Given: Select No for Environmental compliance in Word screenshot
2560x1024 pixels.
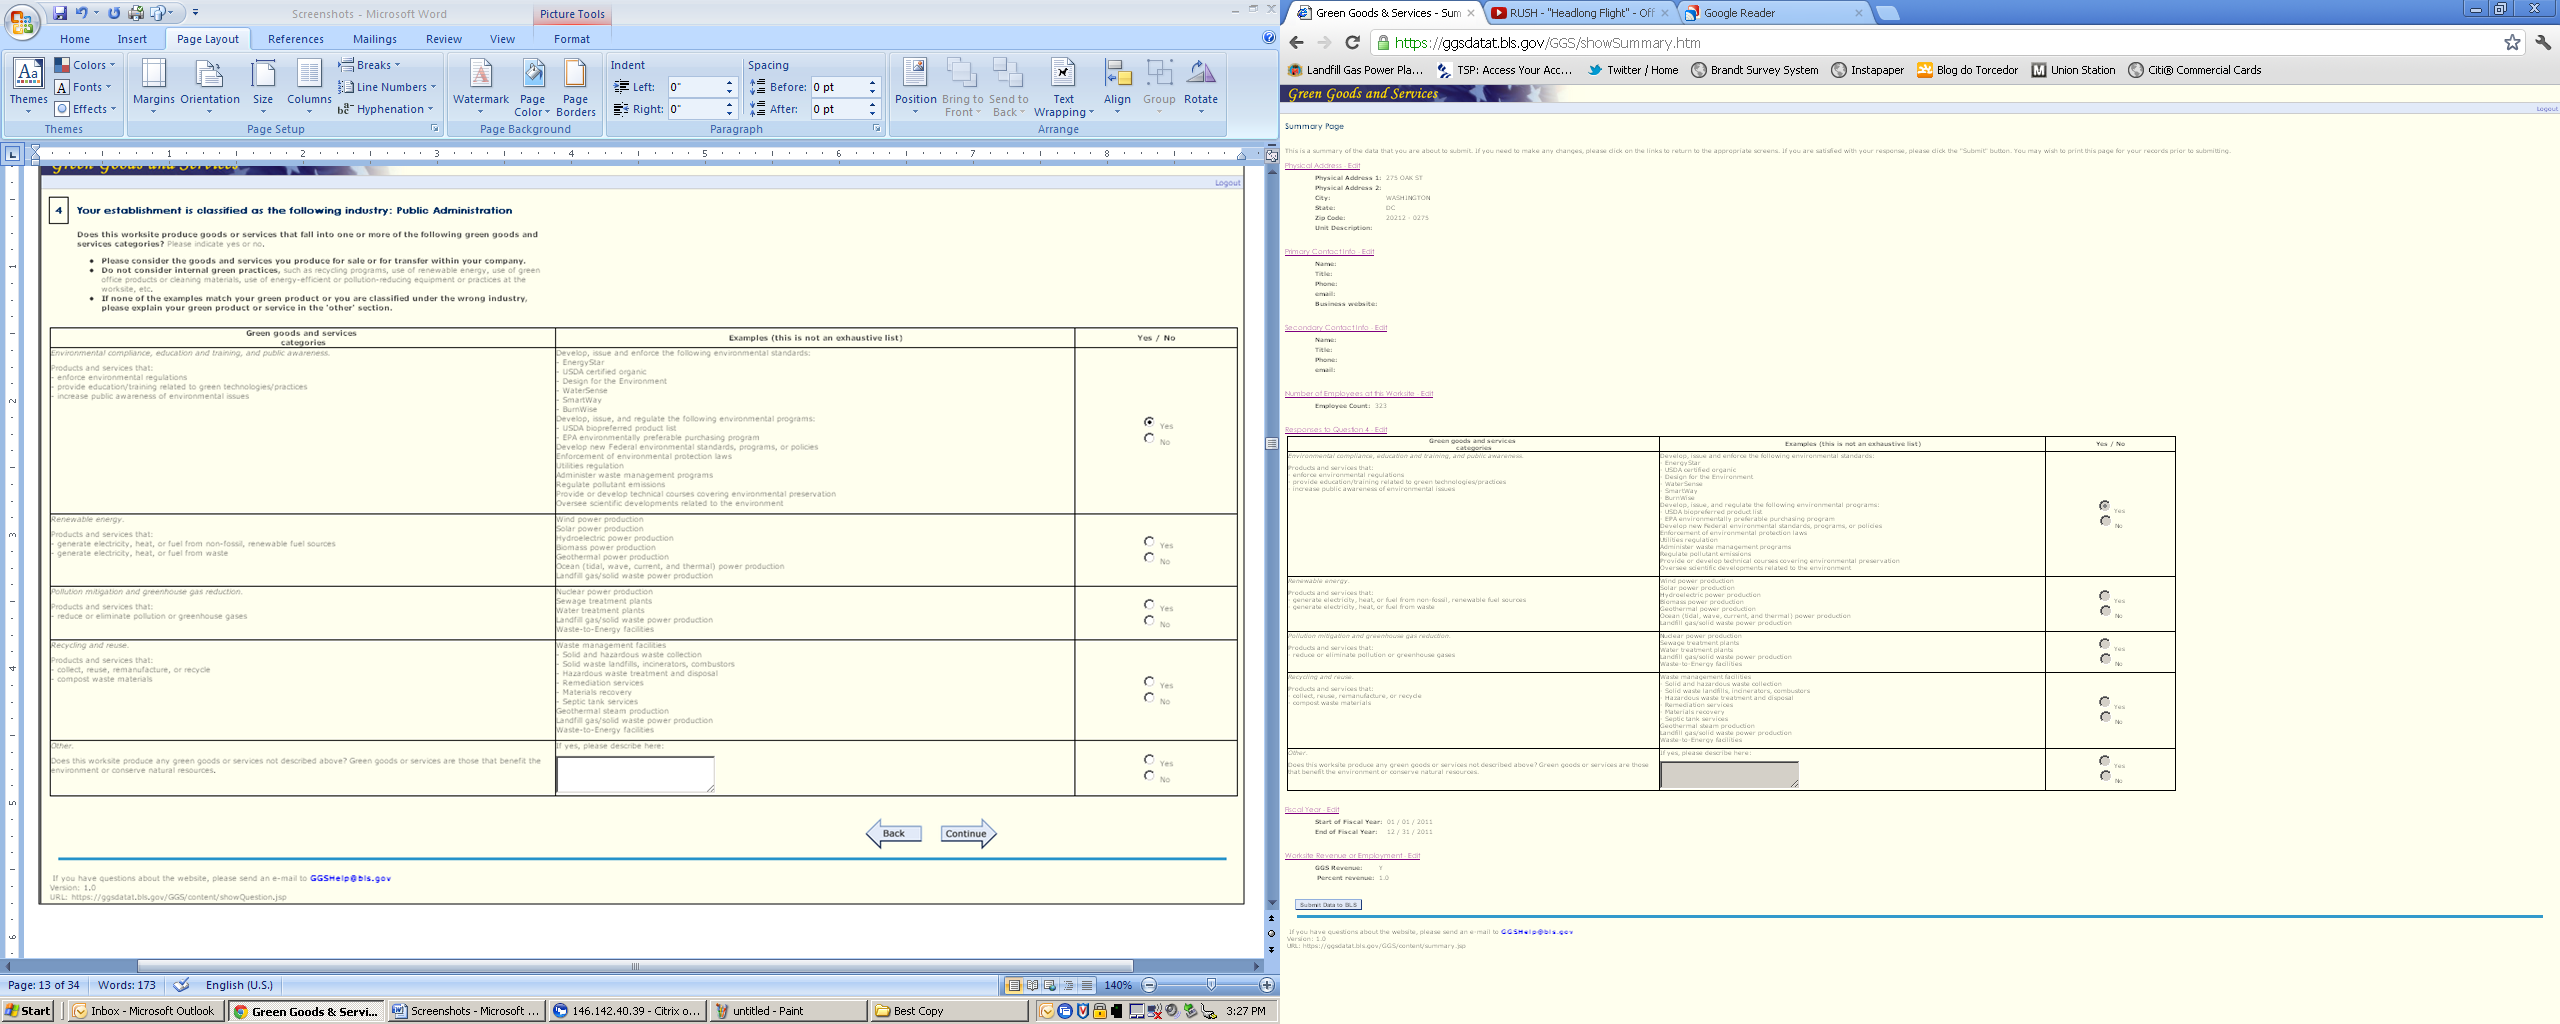Looking at the screenshot, I should [1149, 439].
